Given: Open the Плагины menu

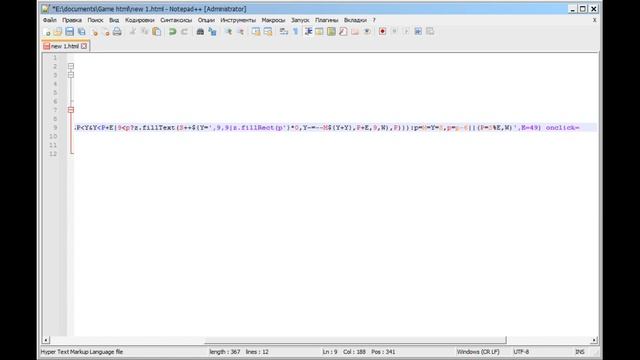Looking at the screenshot, I should (x=327, y=20).
